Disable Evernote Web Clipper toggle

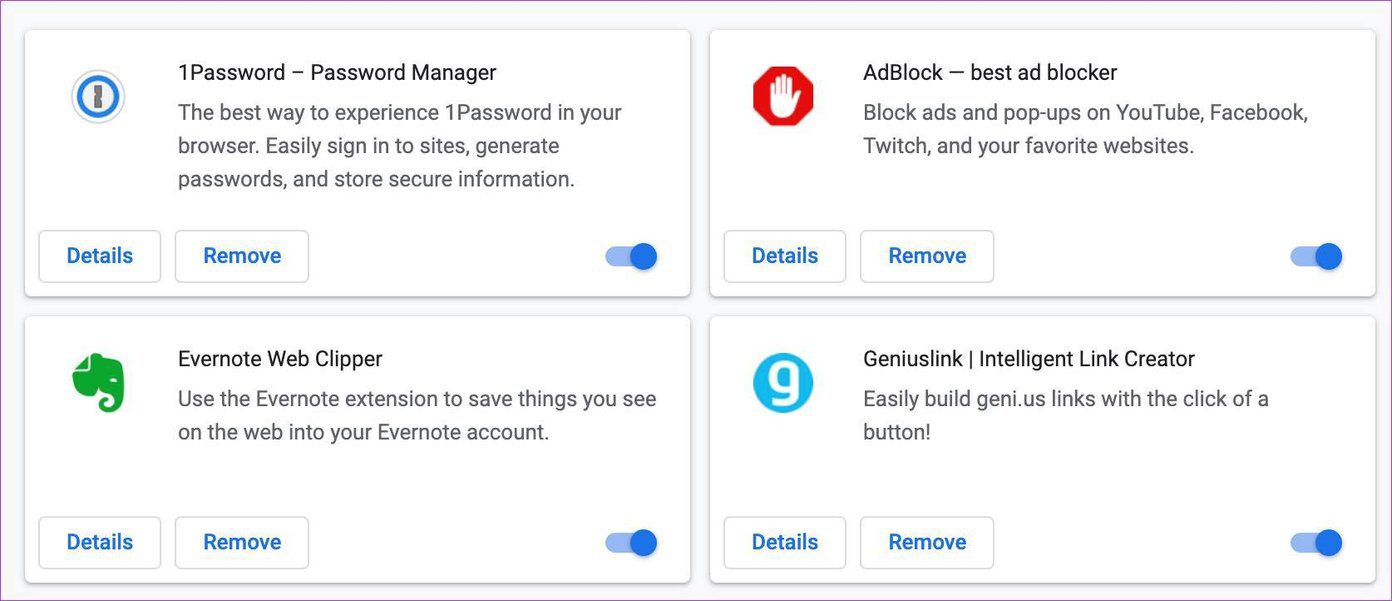(x=632, y=543)
